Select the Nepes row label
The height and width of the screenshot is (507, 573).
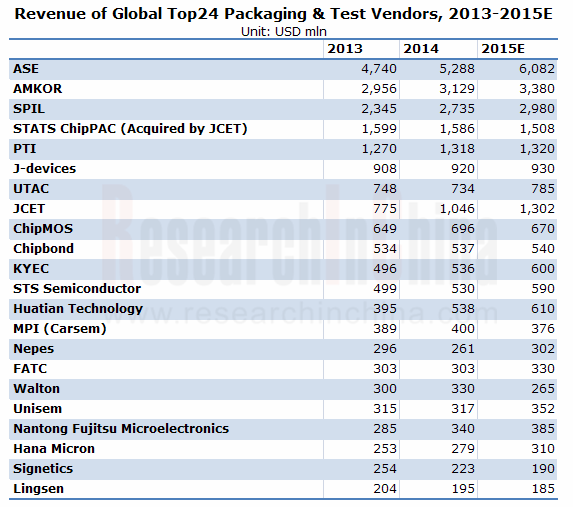[34, 349]
